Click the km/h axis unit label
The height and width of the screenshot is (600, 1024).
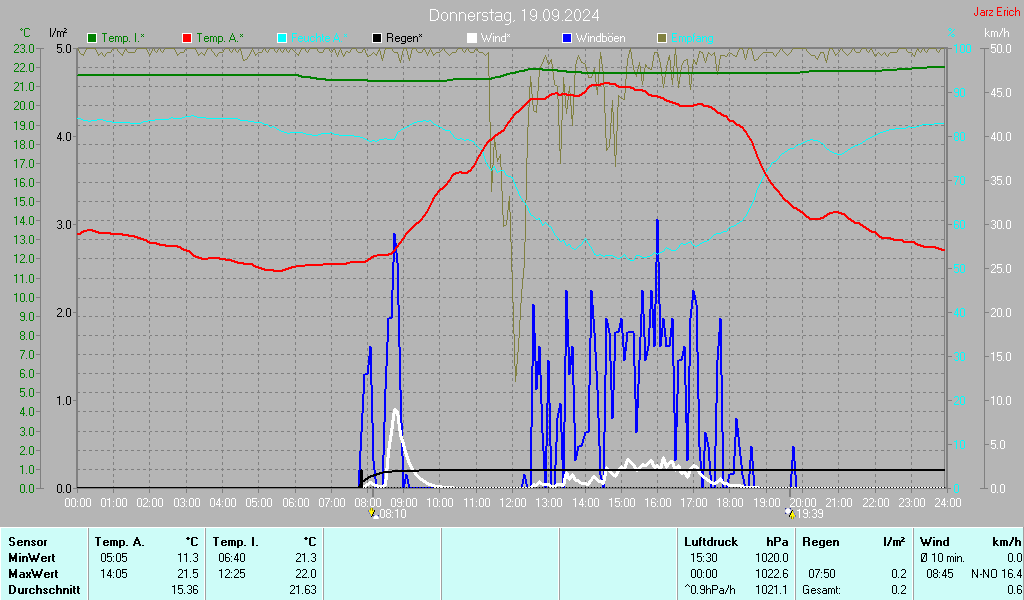(x=996, y=33)
